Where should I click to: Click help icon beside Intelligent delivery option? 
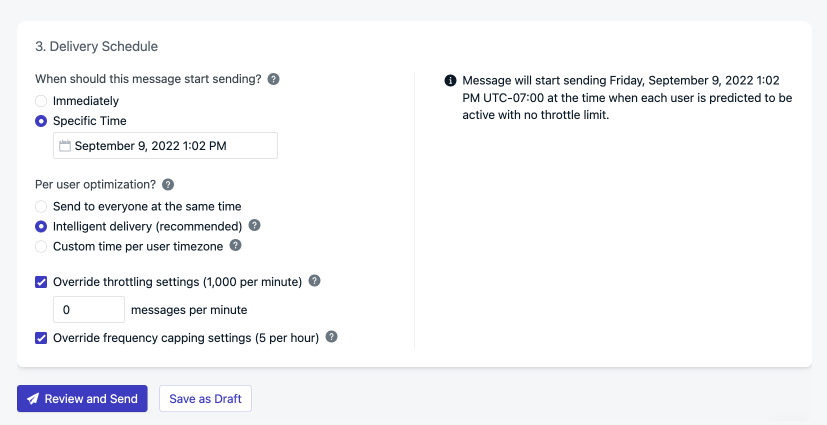255,225
